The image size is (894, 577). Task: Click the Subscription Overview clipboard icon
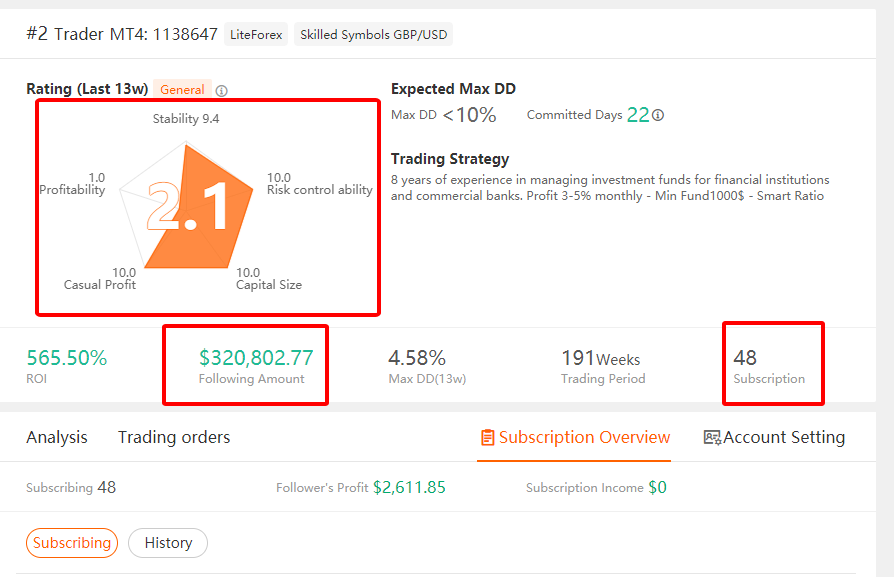487,437
